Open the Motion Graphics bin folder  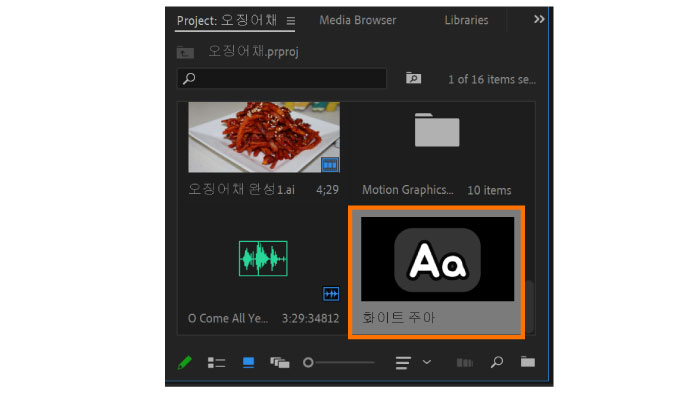(x=437, y=130)
